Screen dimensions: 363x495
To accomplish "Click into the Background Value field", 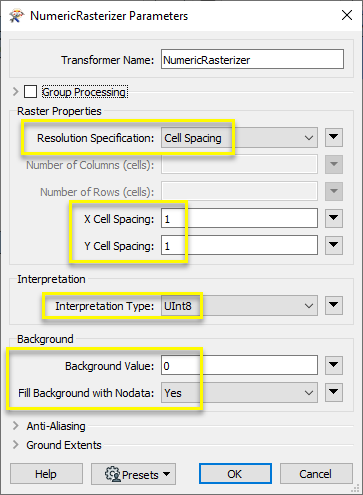I will point(239,366).
